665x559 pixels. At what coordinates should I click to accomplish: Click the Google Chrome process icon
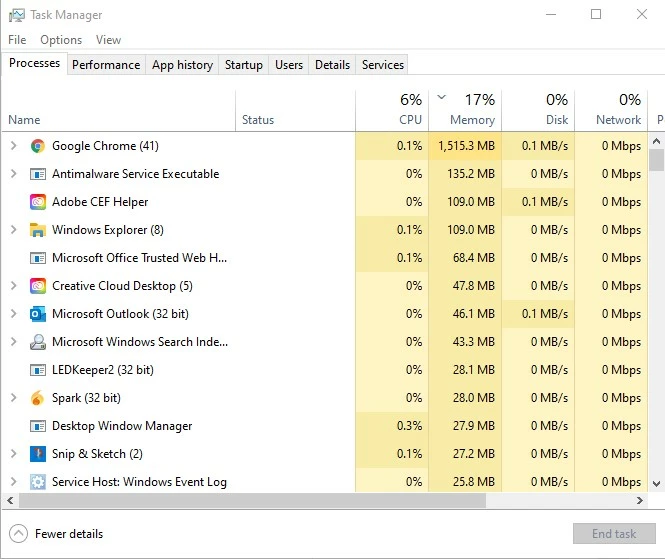click(38, 146)
